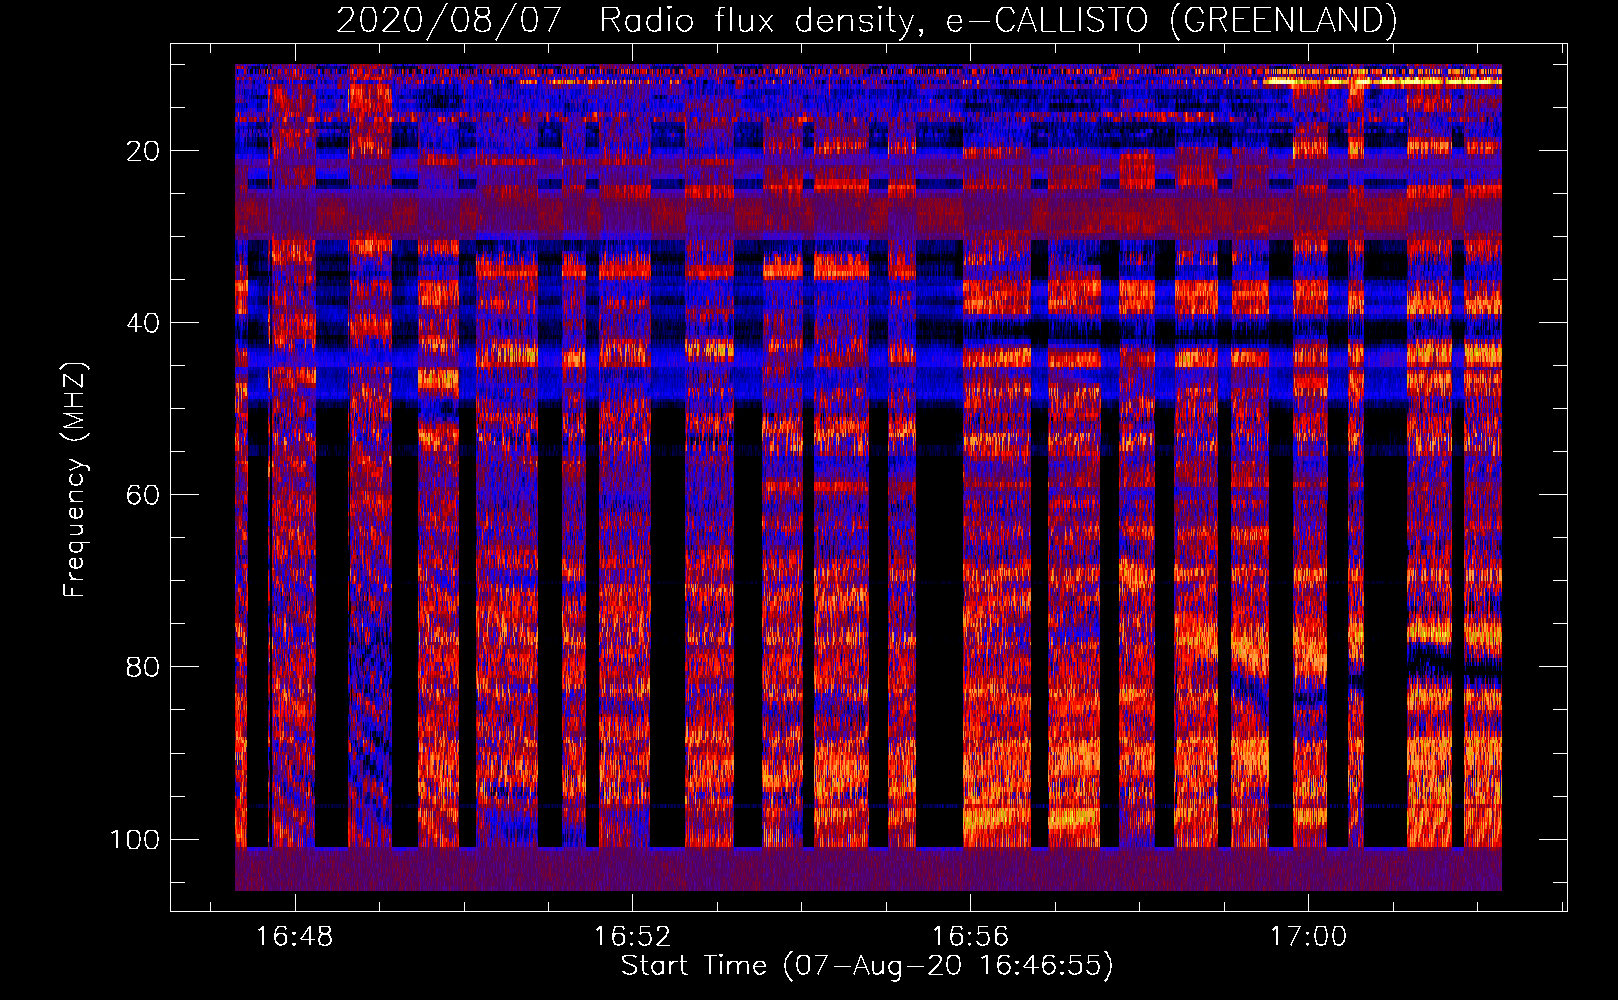Click the 16:48 time tick label
The image size is (1618, 1000).
point(294,937)
